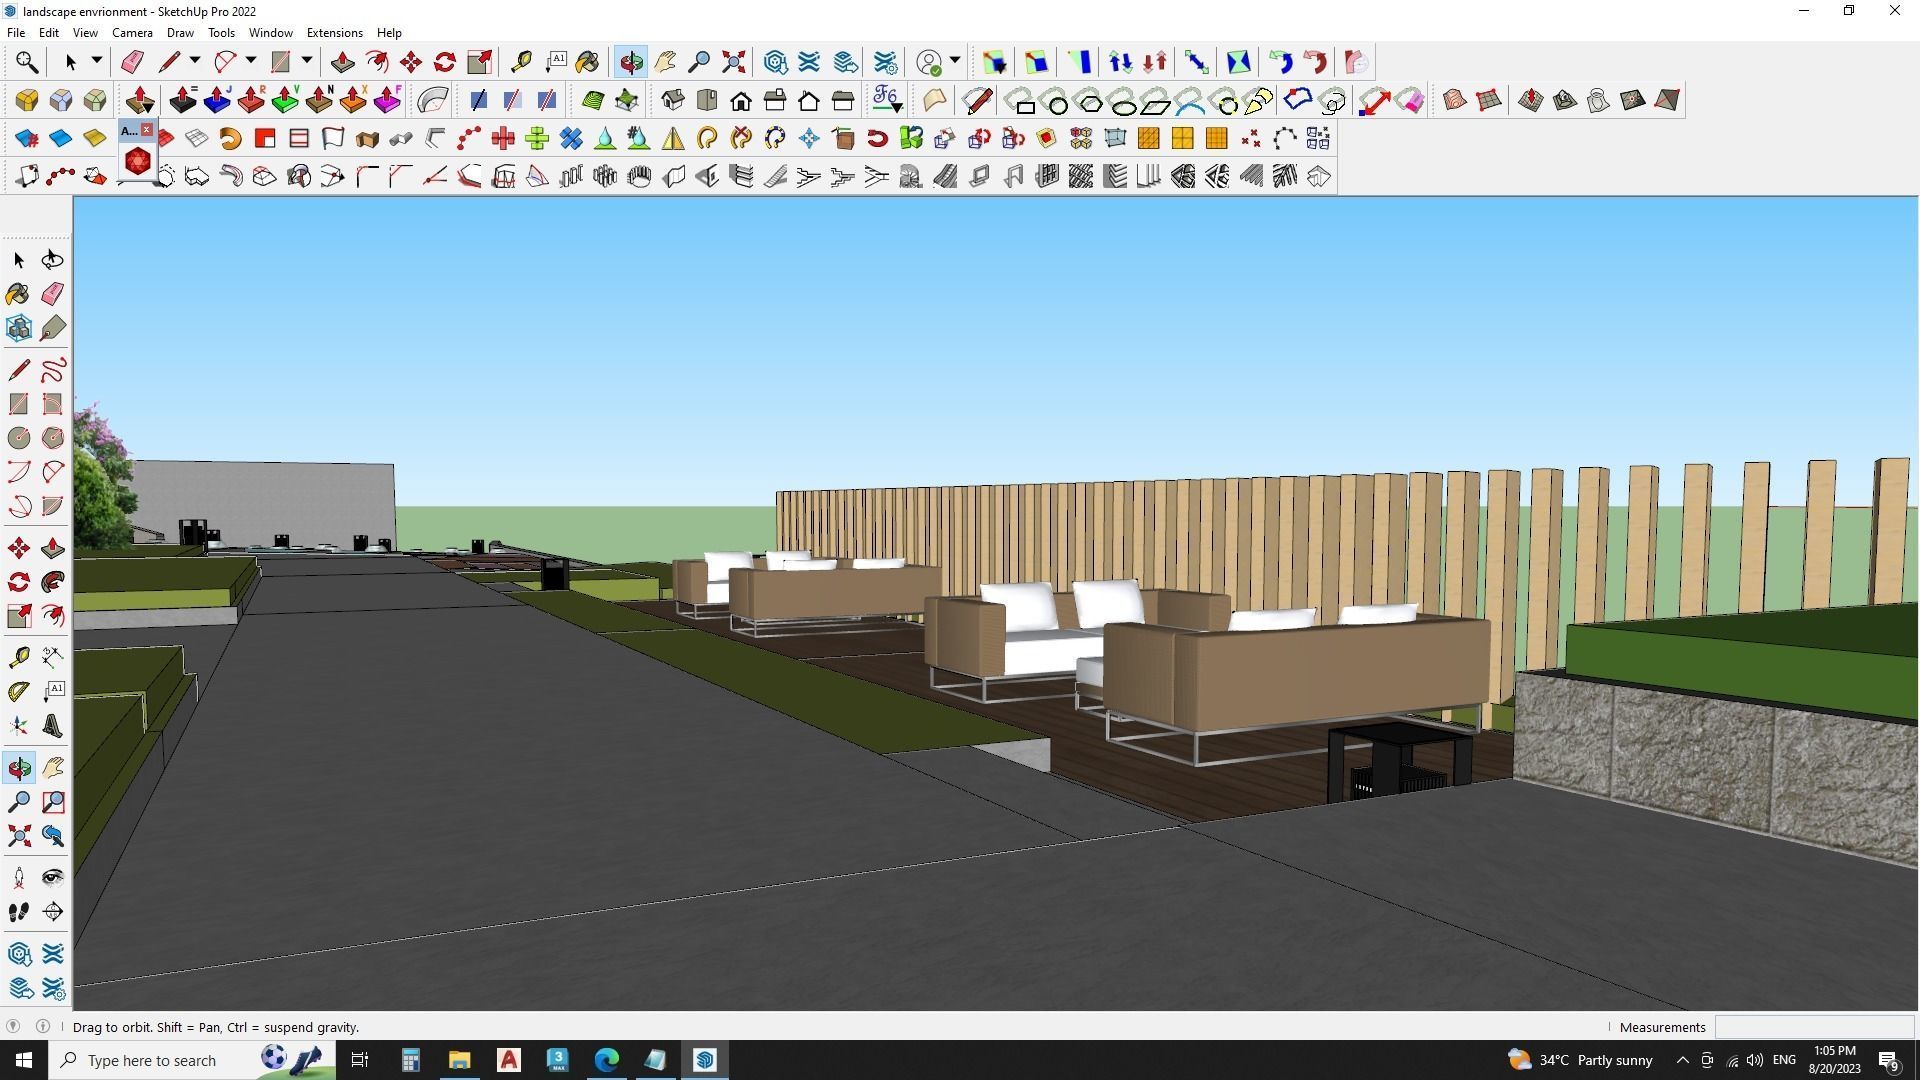Switch to Front view house icon
The image size is (1920, 1080).
(x=741, y=100)
